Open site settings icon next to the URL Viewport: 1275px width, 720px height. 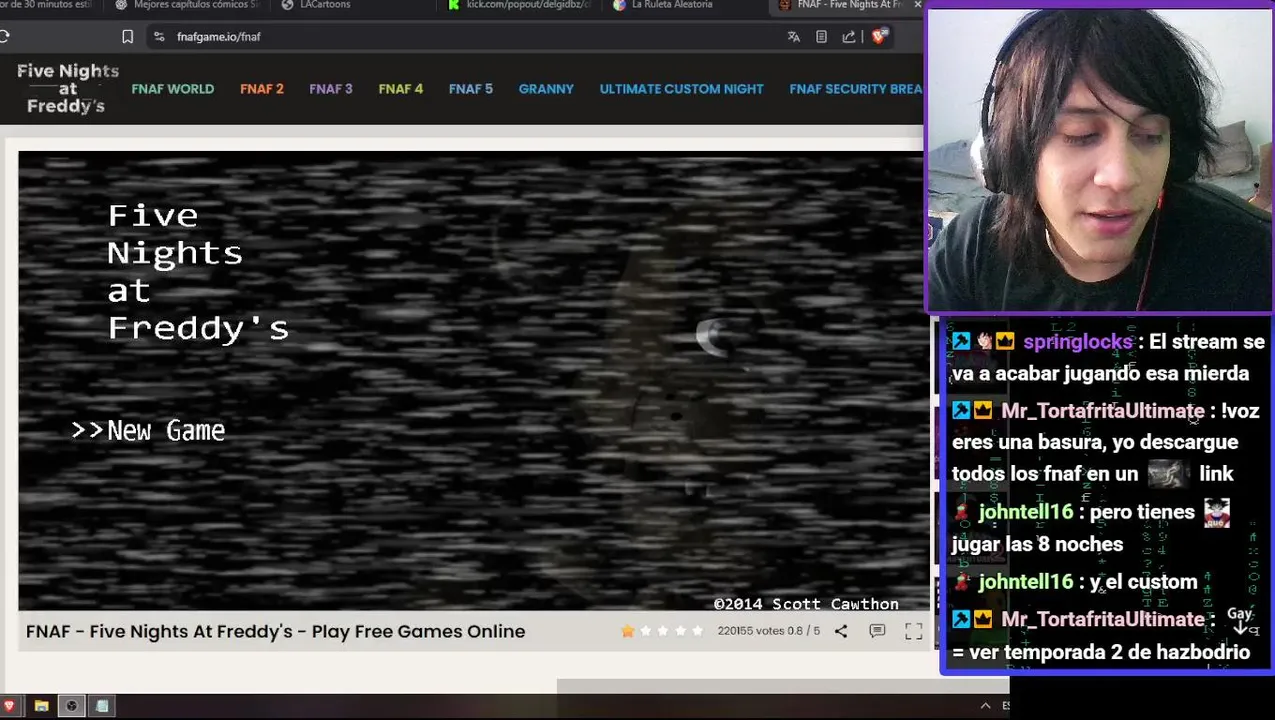[159, 37]
